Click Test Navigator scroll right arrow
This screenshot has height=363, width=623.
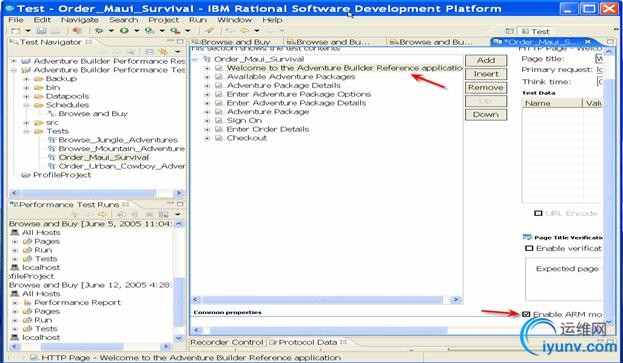coord(179,193)
